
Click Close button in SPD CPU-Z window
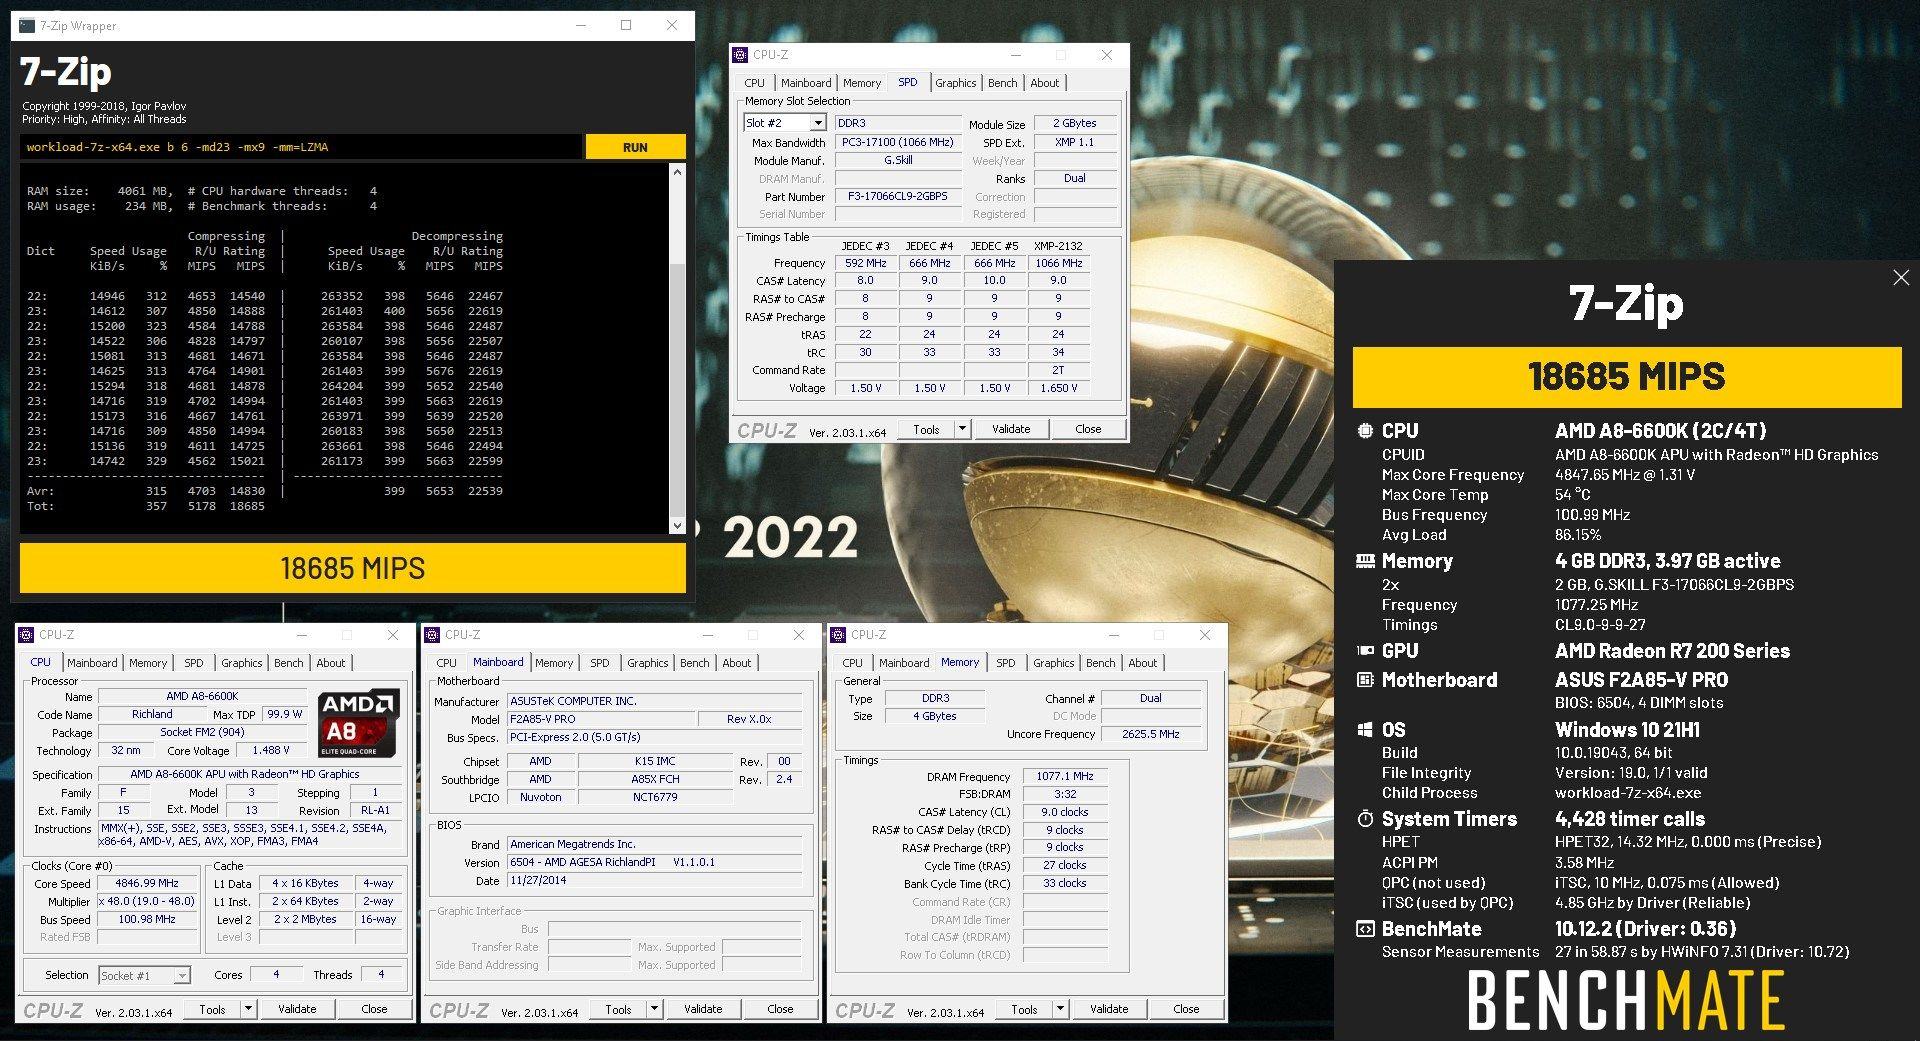tap(1088, 429)
